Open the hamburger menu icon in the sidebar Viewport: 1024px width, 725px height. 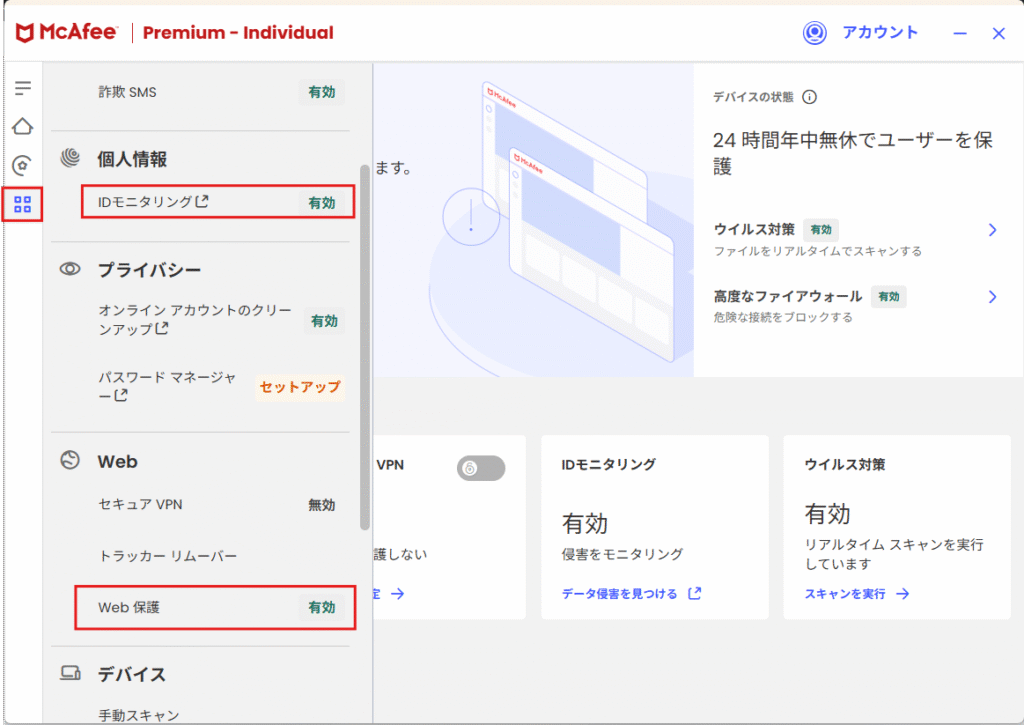click(x=23, y=88)
